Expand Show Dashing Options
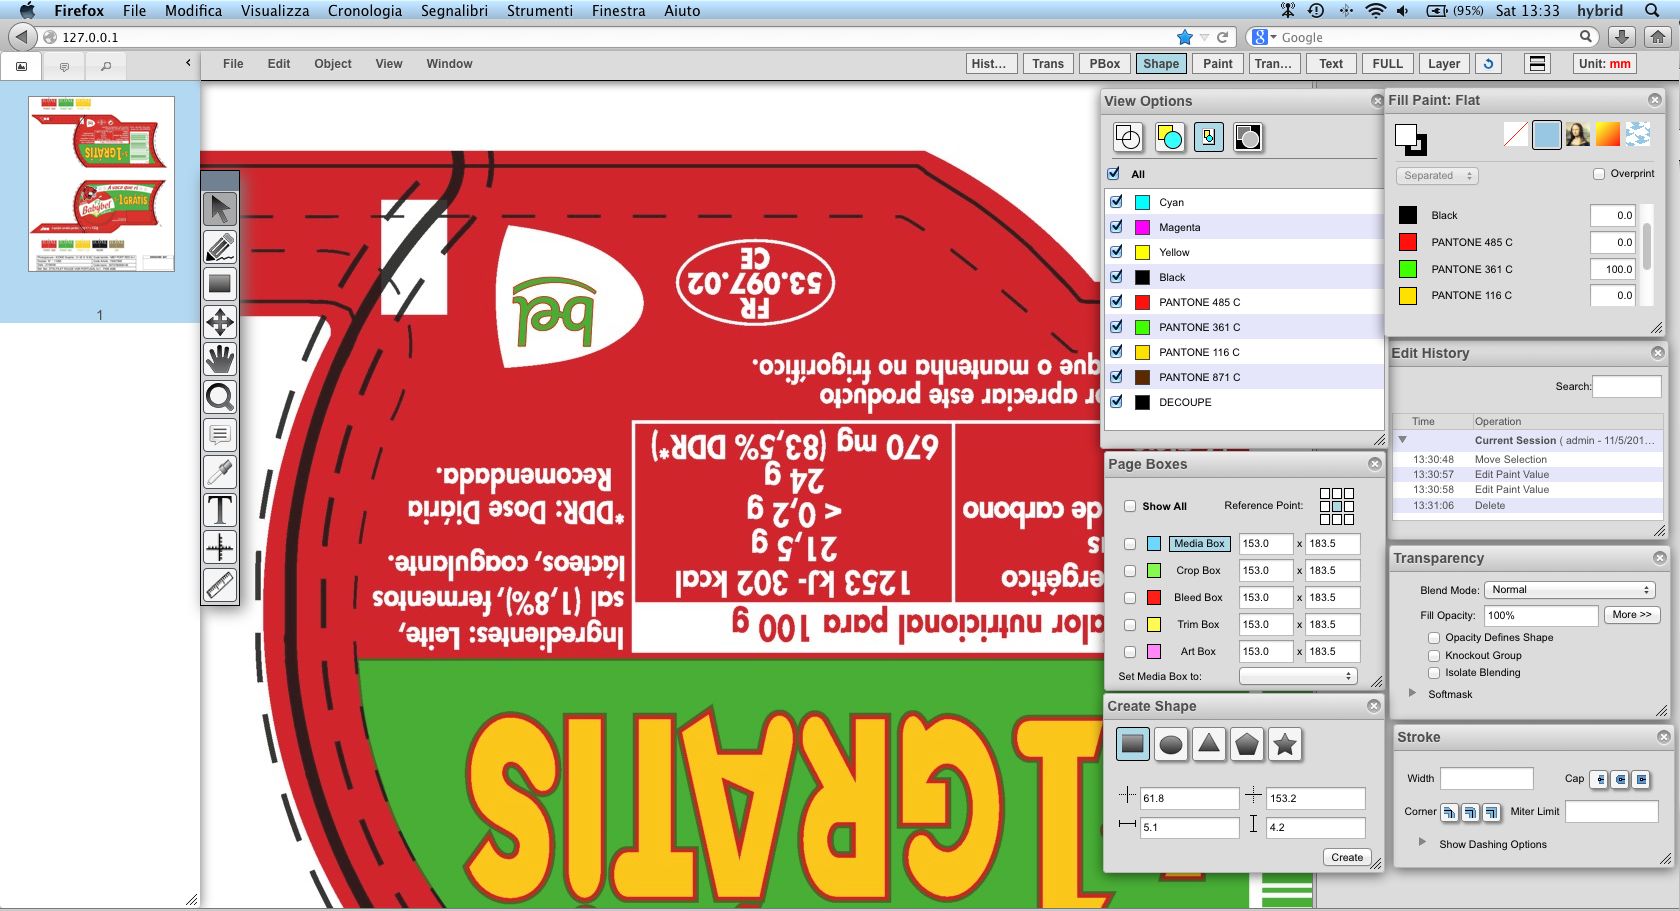The height and width of the screenshot is (911, 1680). 1423,843
